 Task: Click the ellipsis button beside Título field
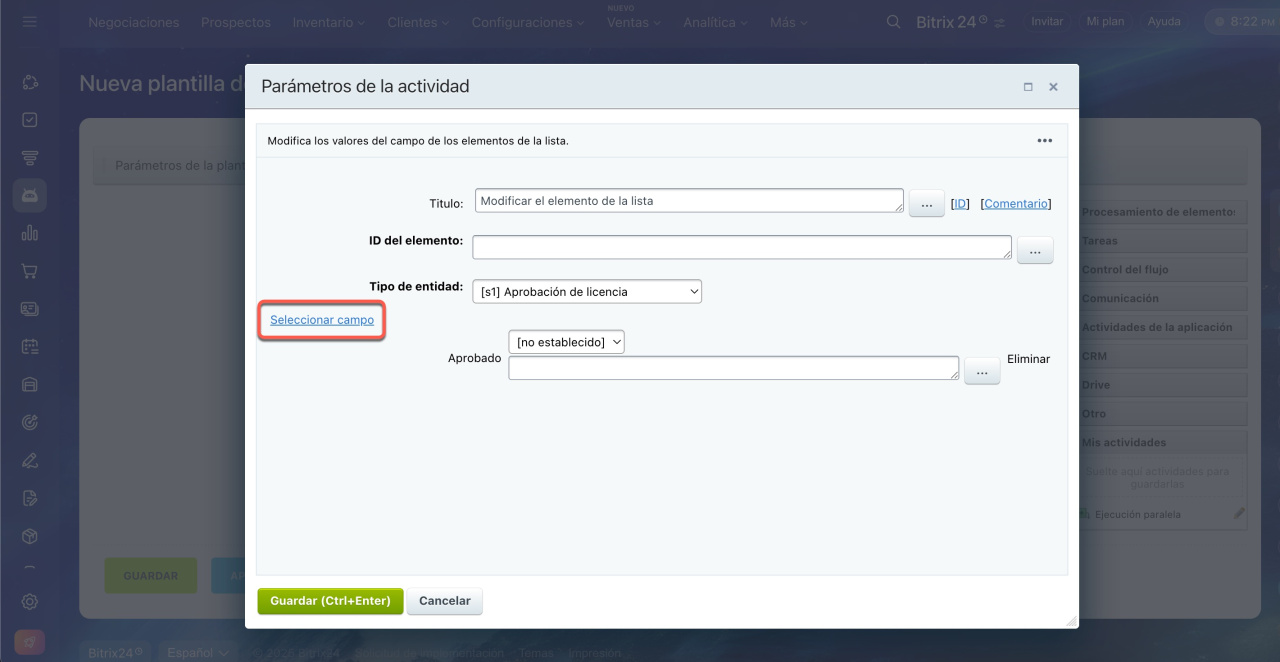[x=926, y=204]
